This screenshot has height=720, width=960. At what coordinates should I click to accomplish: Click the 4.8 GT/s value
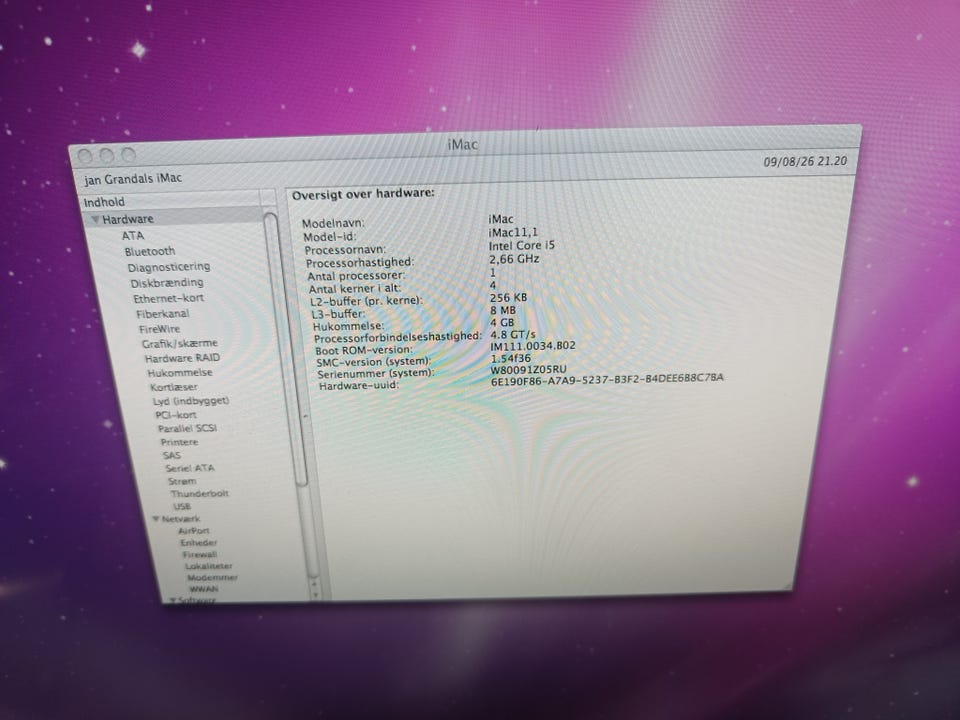(513, 334)
